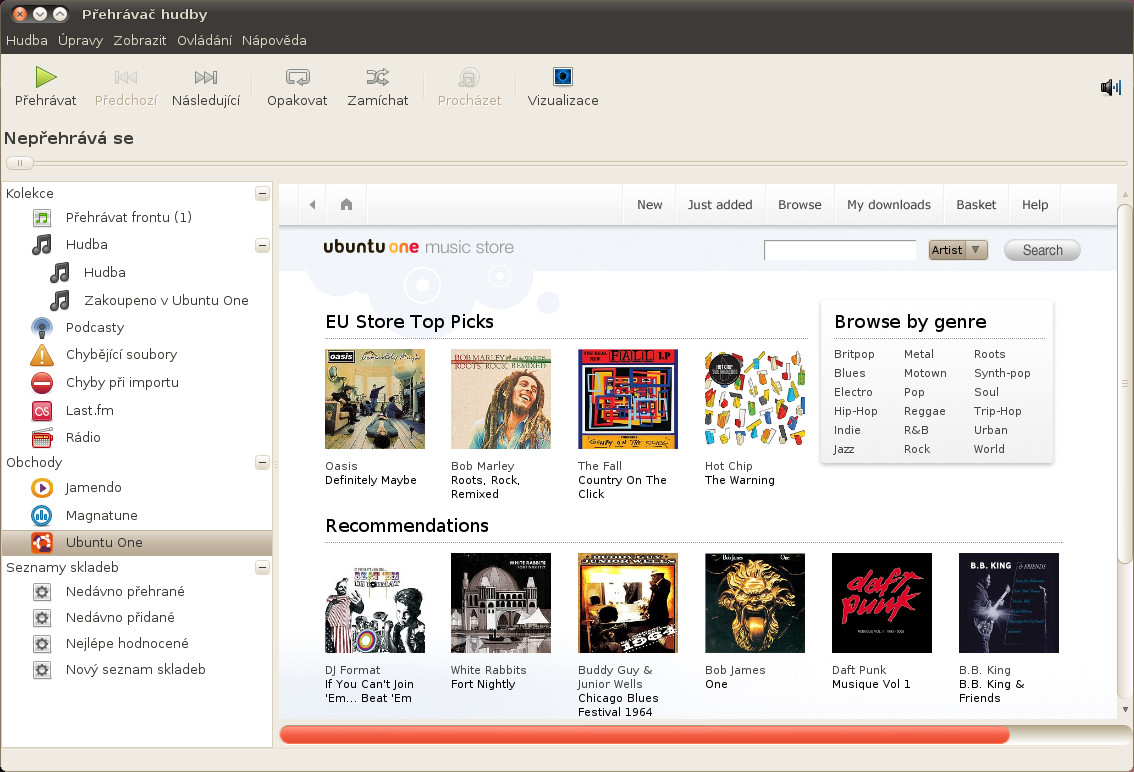This screenshot has width=1134, height=772.
Task: Toggle Opakovat repeat mode
Action: pyautogui.click(x=297, y=87)
